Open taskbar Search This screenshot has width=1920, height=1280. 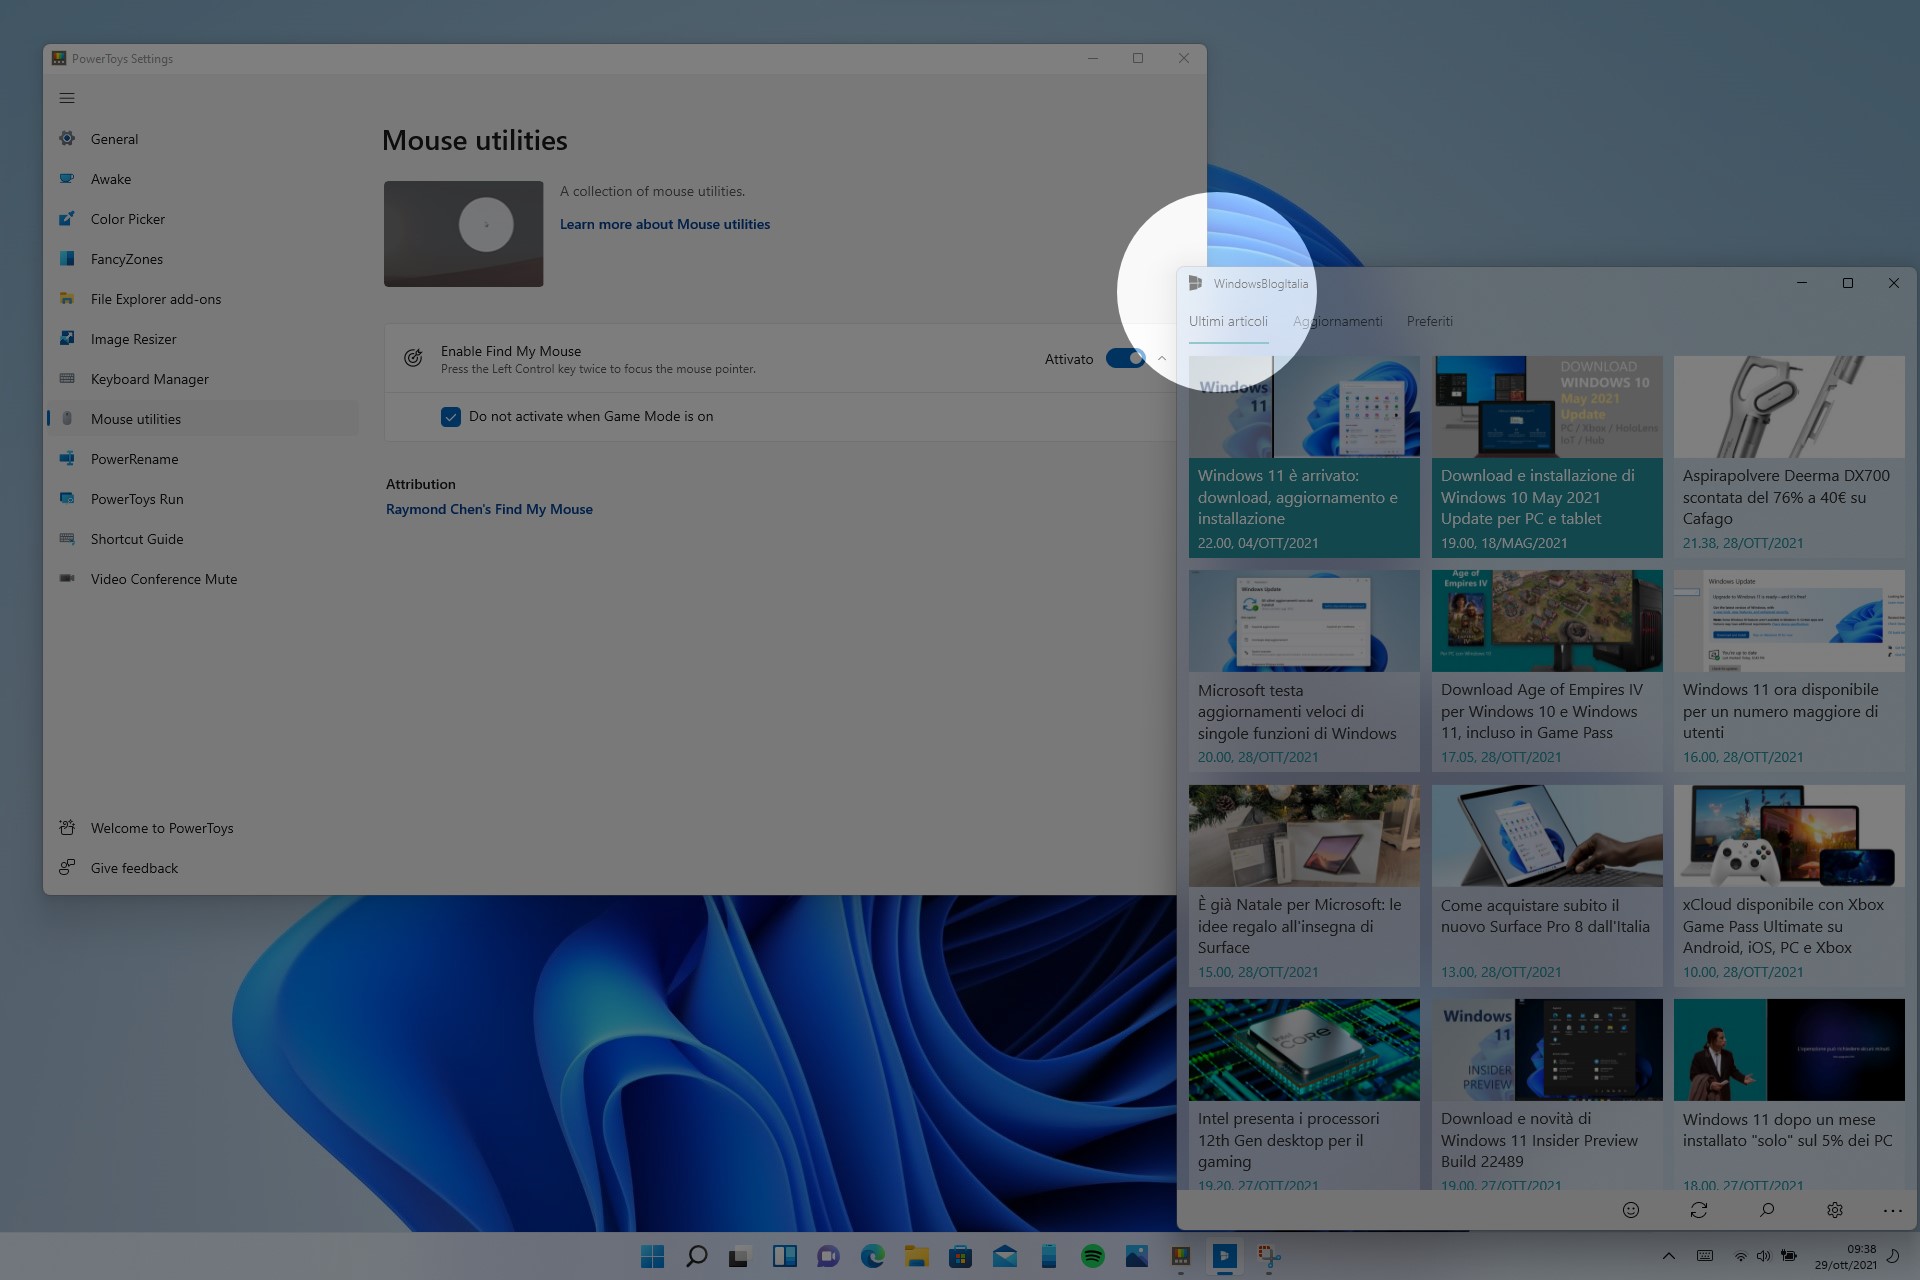pyautogui.click(x=696, y=1256)
